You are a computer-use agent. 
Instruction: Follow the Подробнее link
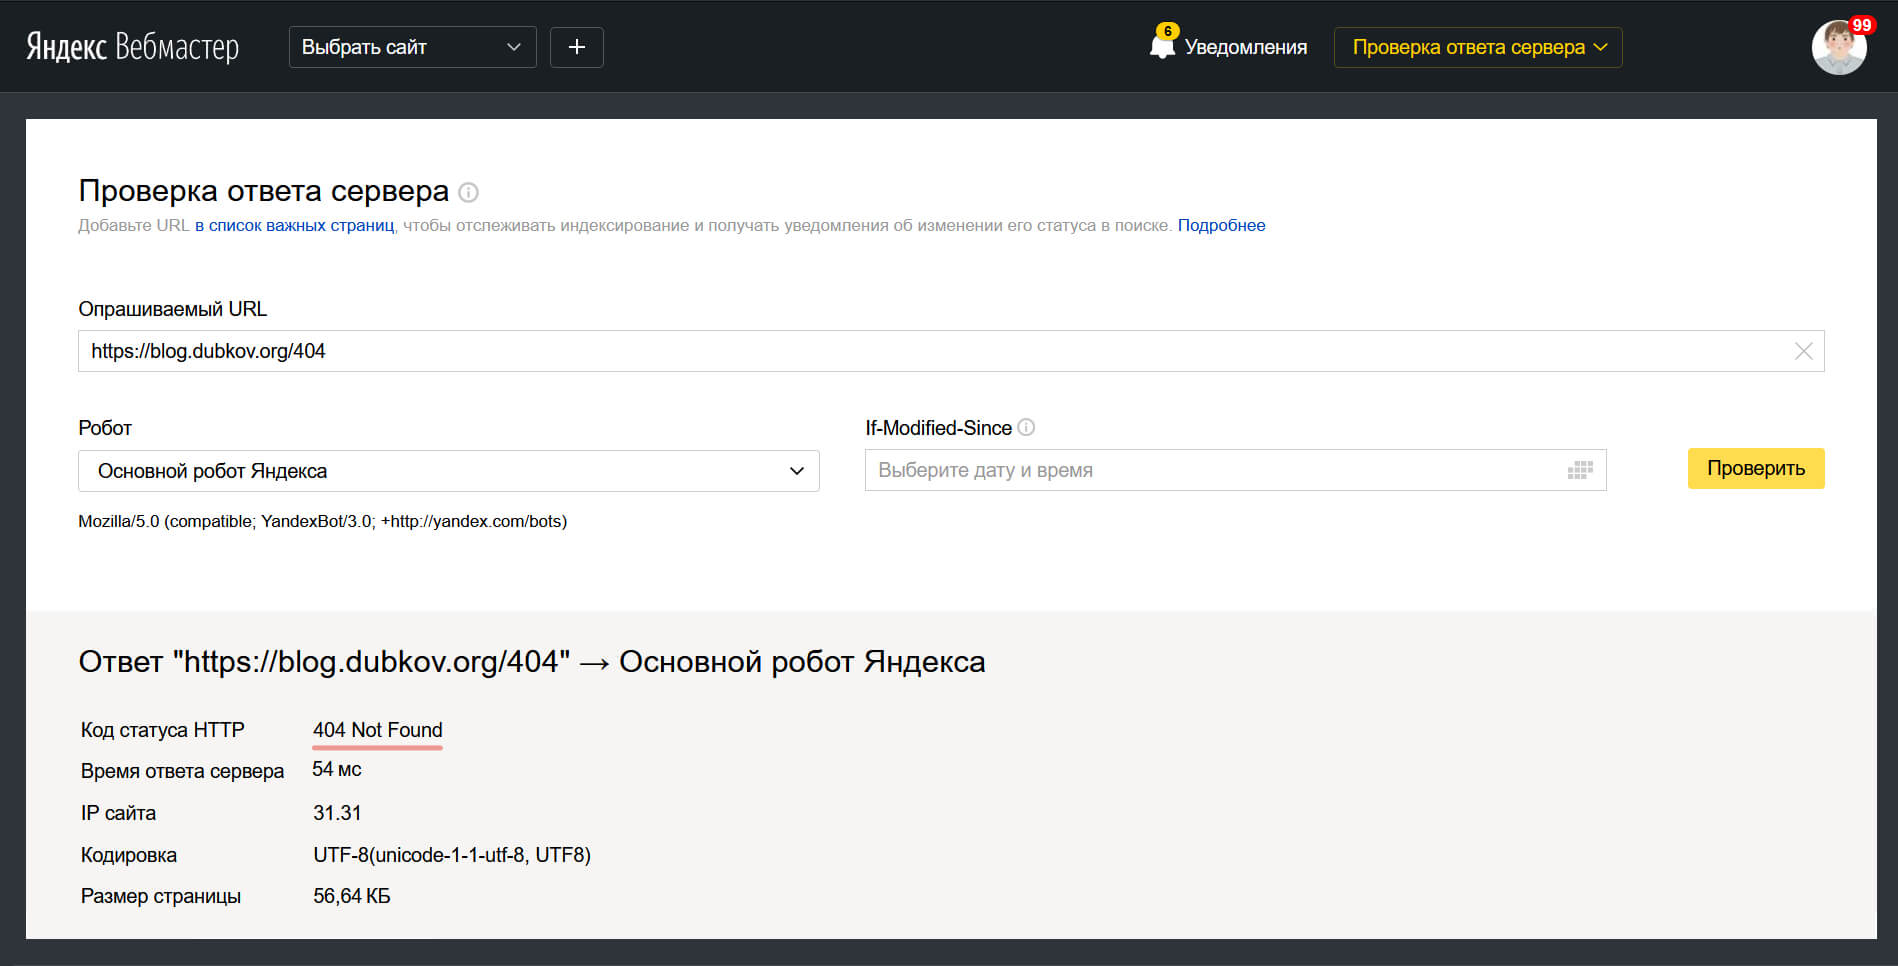(x=1221, y=225)
